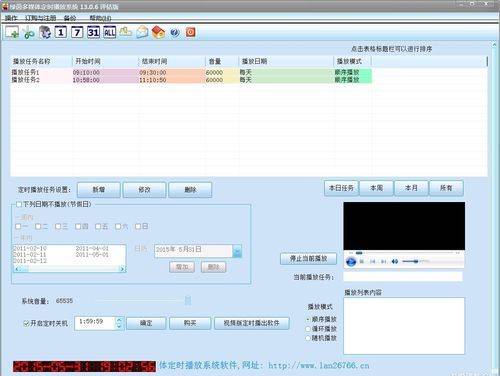Click the 删除 button next to 修改
500x376 pixels.
[190, 190]
